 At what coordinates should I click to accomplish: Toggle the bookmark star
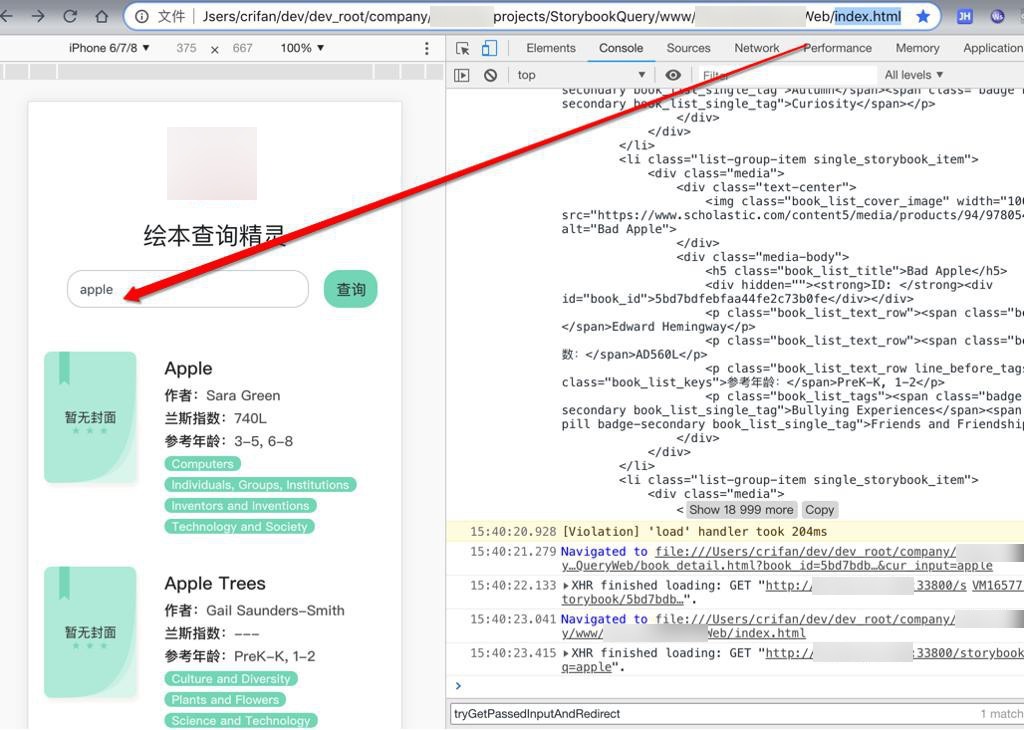(923, 16)
